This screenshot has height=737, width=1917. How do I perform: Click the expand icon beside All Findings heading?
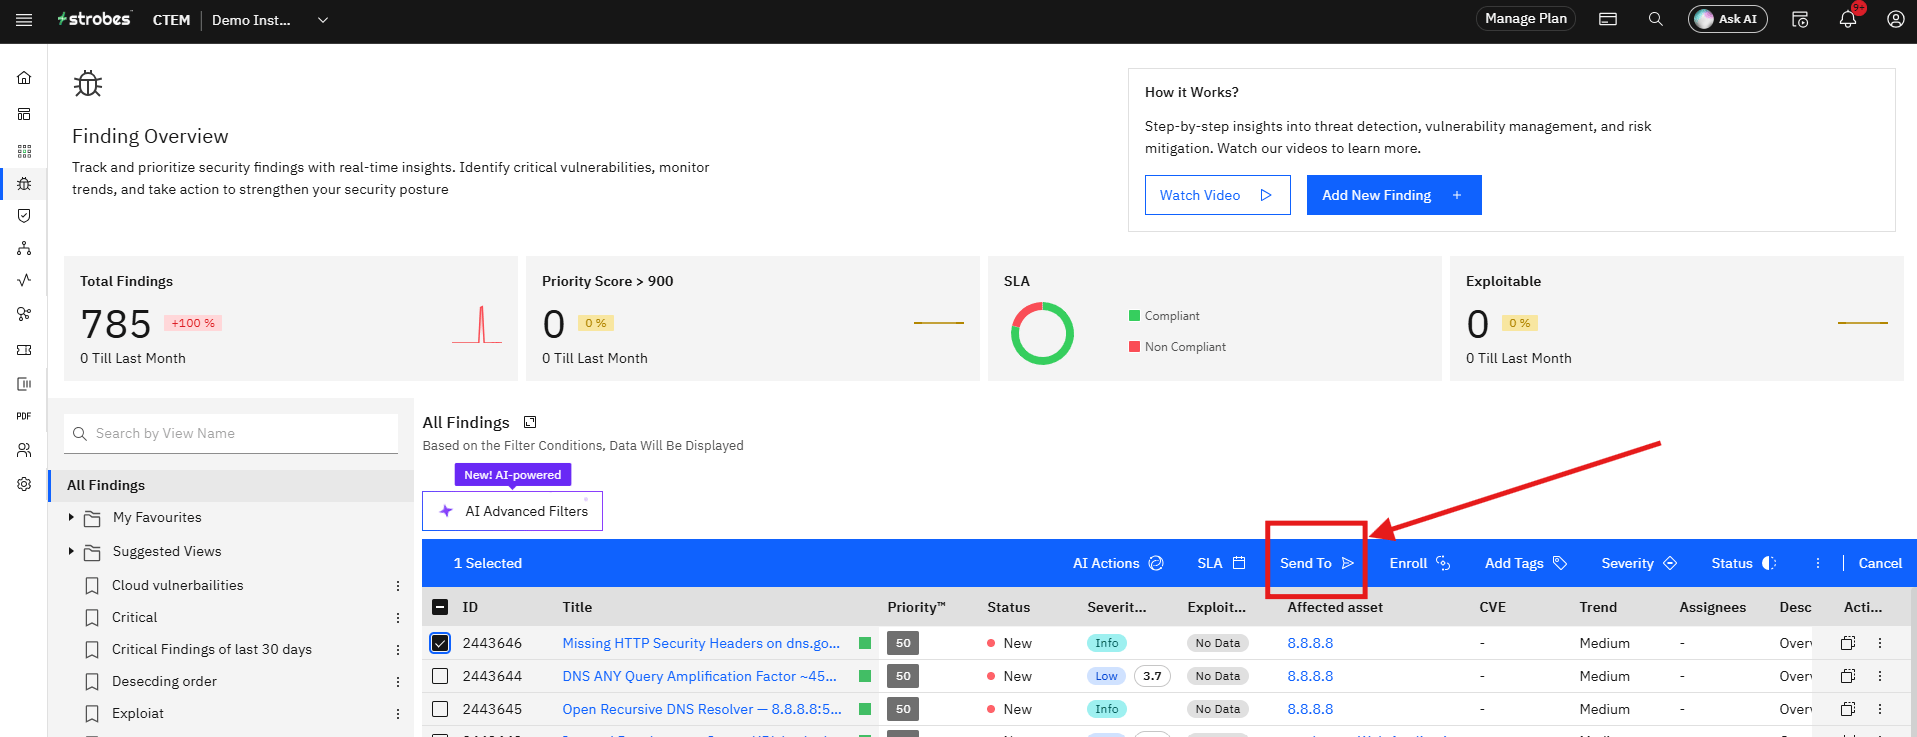point(530,422)
